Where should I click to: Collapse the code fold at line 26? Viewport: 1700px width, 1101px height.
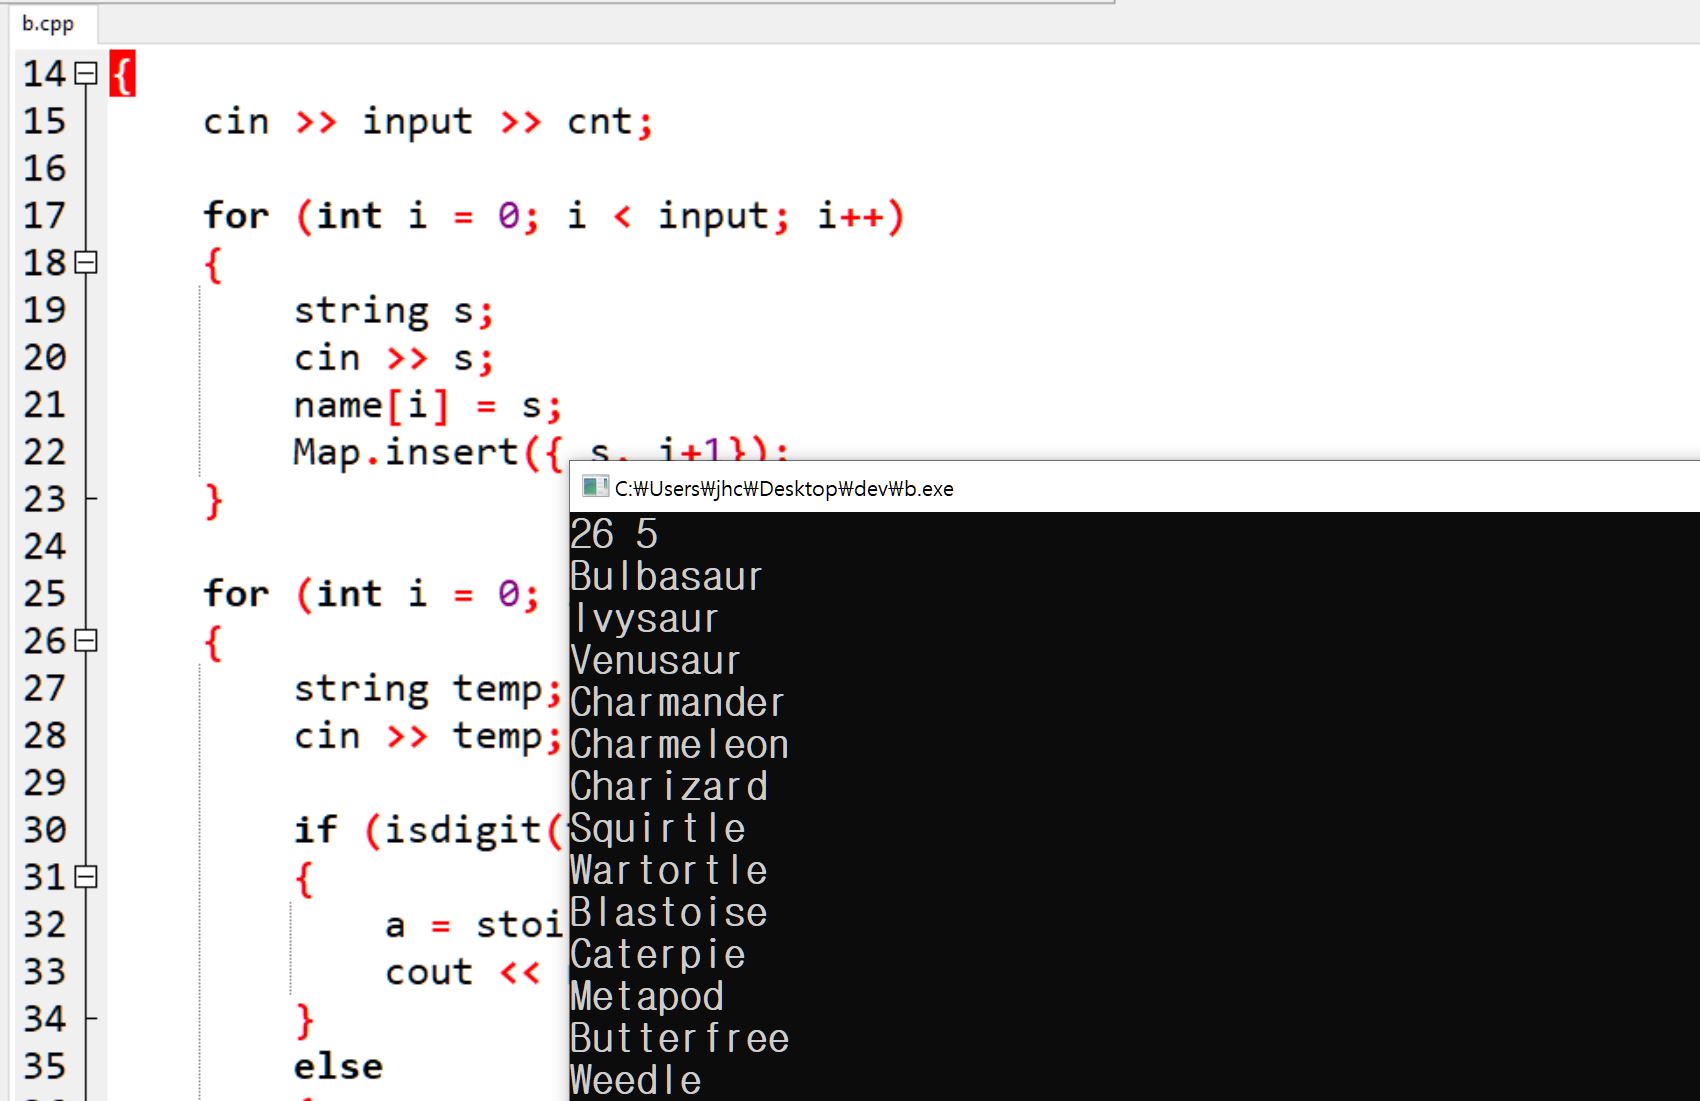[86, 641]
